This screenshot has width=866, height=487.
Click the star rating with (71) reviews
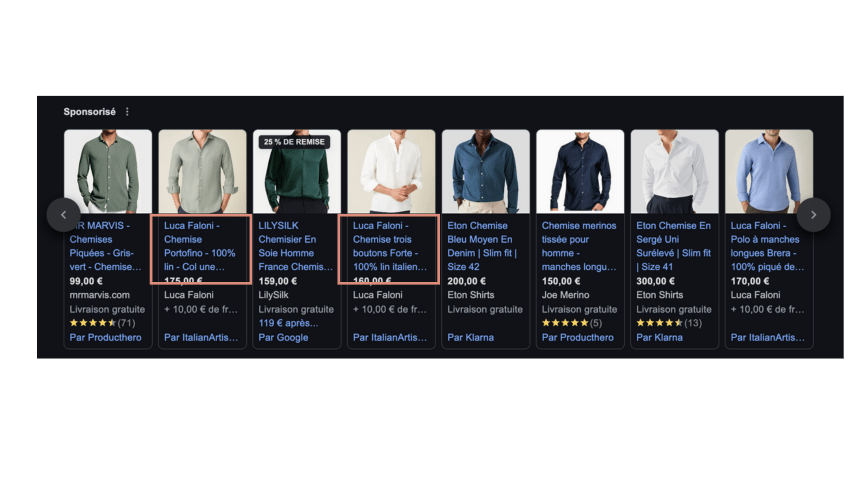pyautogui.click(x=102, y=323)
